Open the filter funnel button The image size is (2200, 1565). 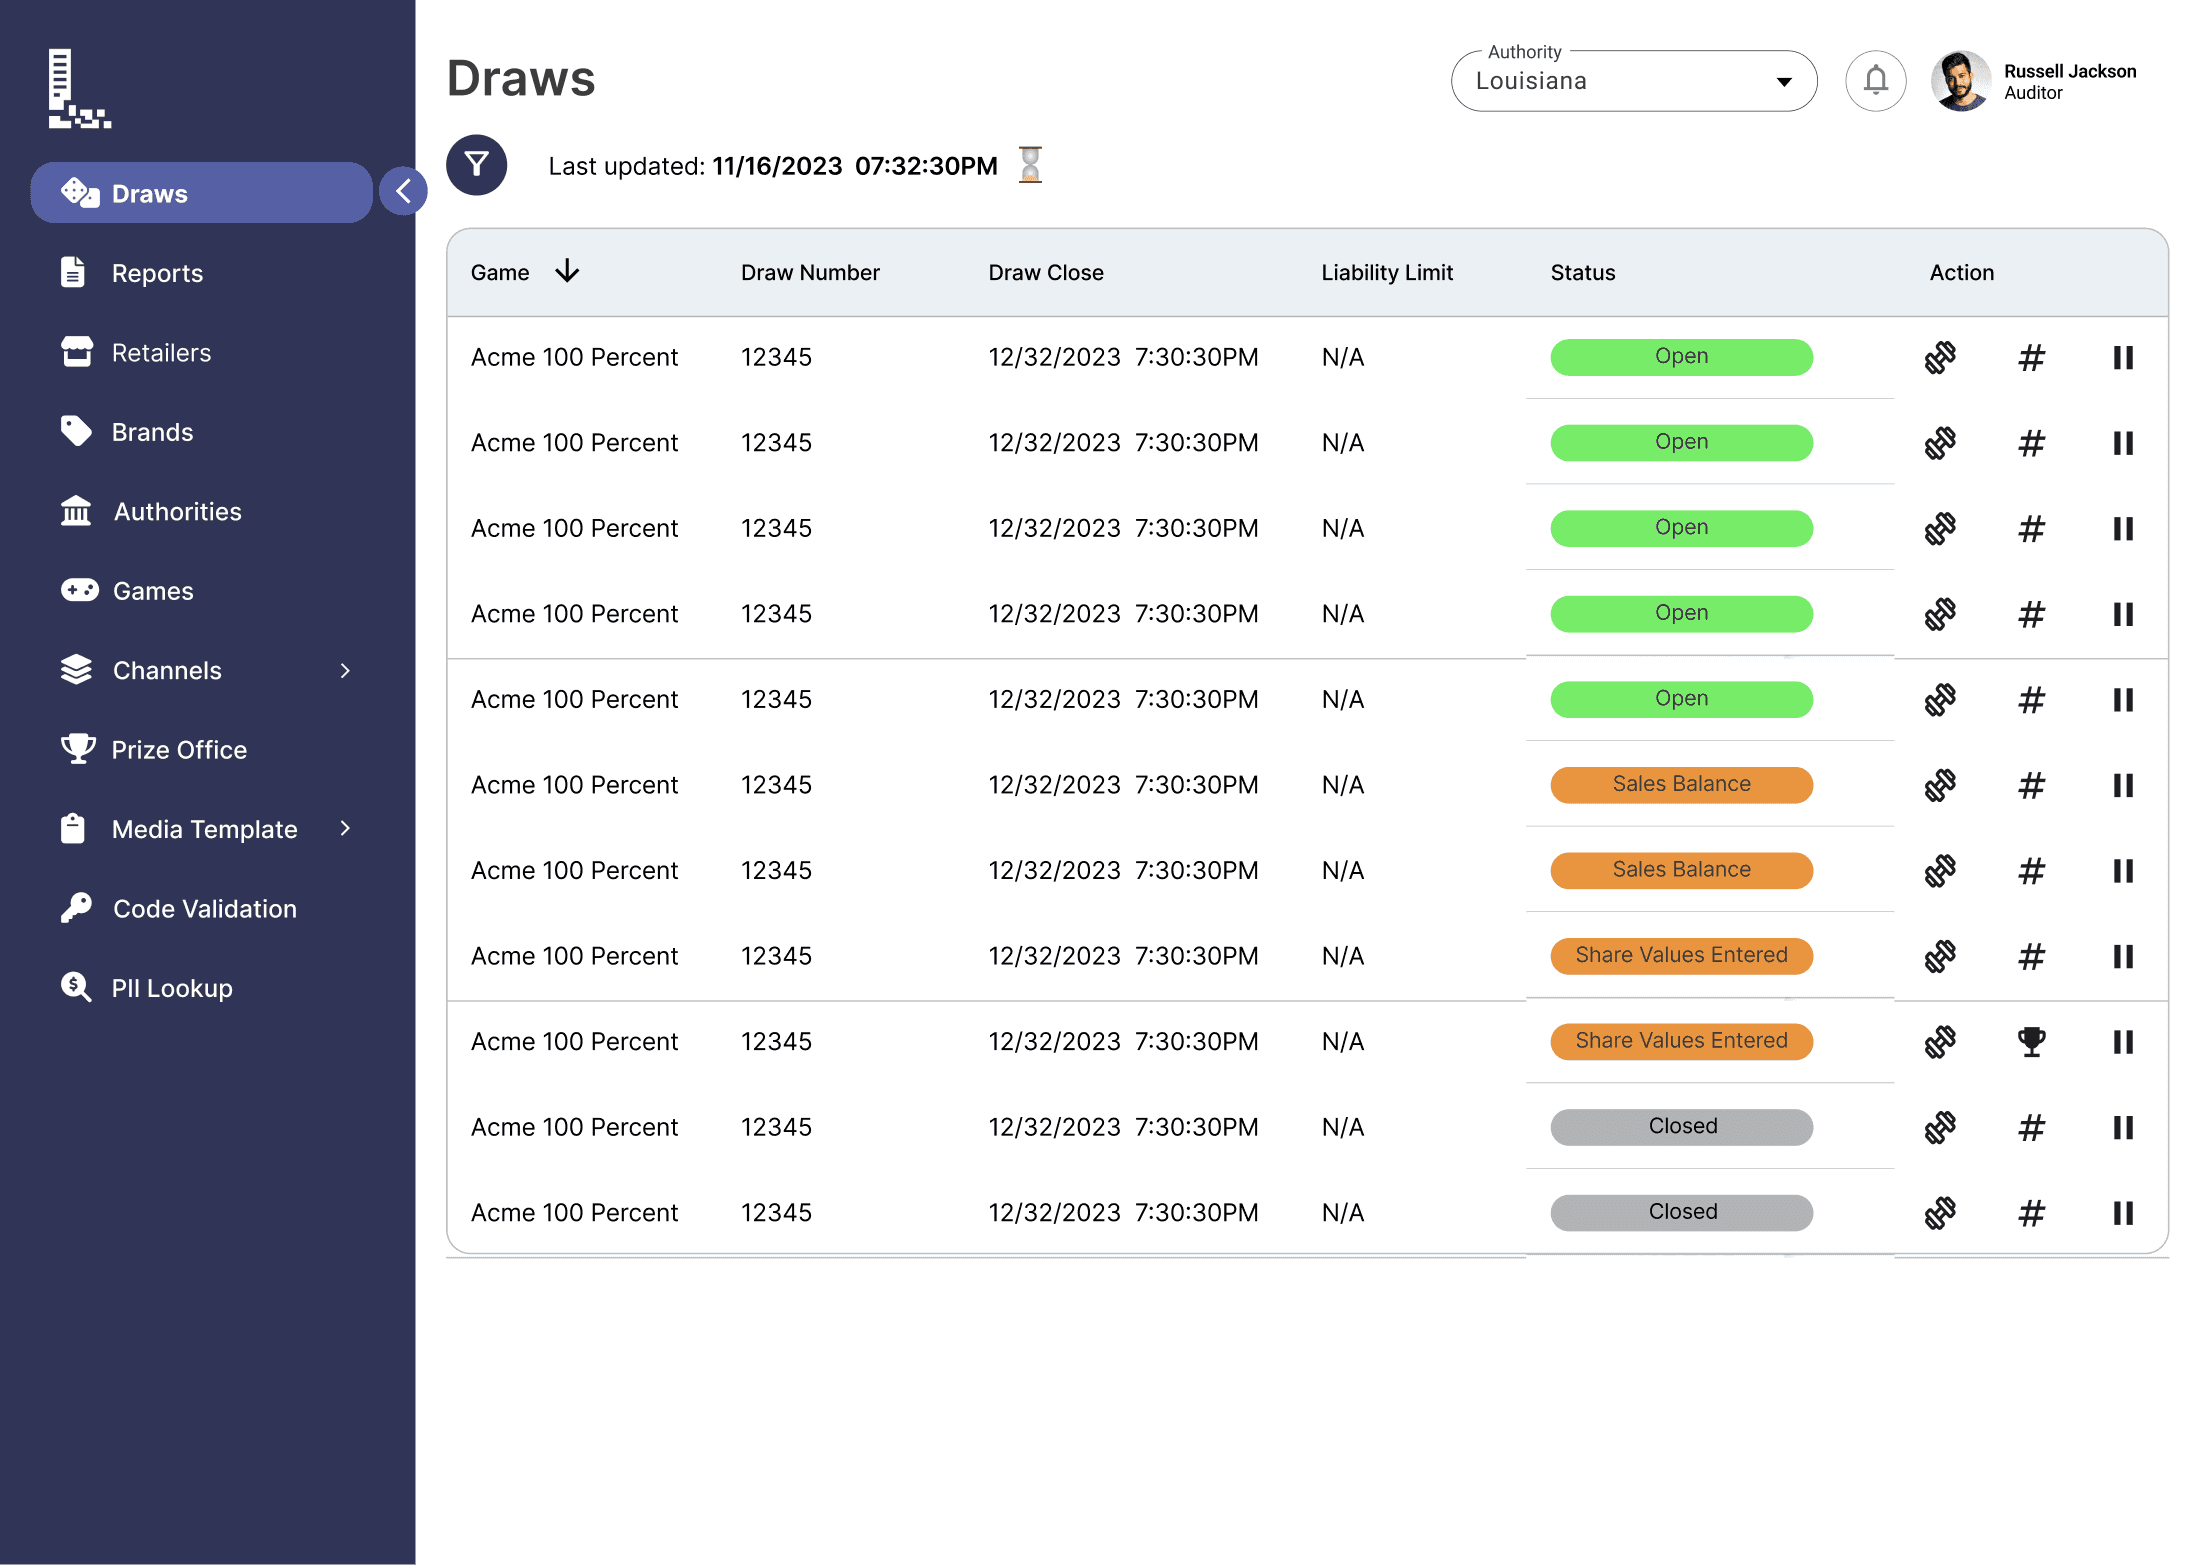click(476, 165)
